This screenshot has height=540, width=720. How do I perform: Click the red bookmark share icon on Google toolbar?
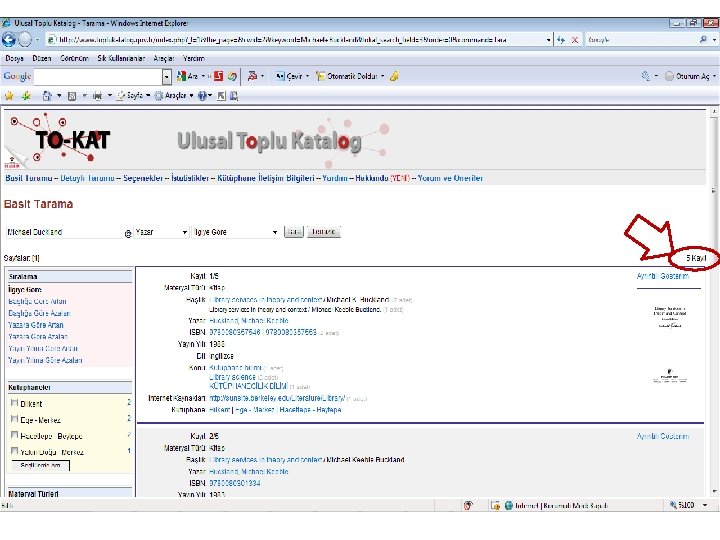(252, 76)
